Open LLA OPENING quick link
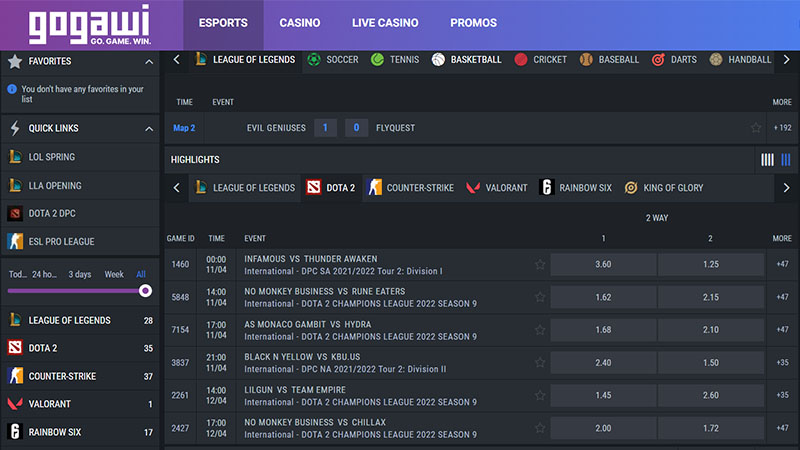This screenshot has width=800, height=450. coord(81,185)
